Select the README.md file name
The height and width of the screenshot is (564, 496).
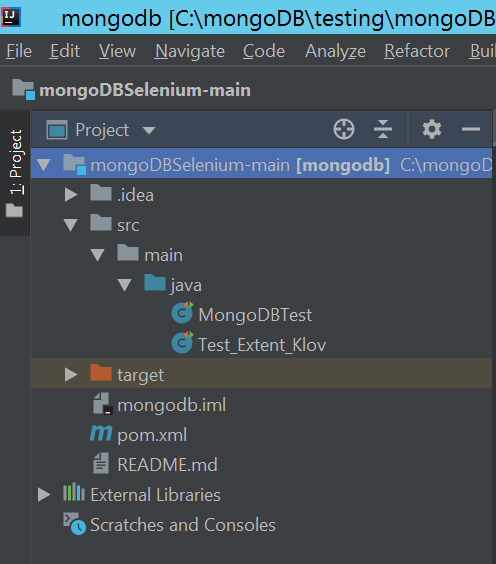168,465
